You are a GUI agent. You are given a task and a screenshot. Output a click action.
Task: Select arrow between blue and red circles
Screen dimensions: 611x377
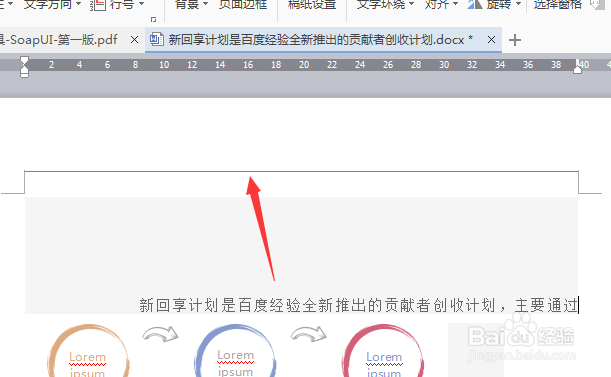308,334
